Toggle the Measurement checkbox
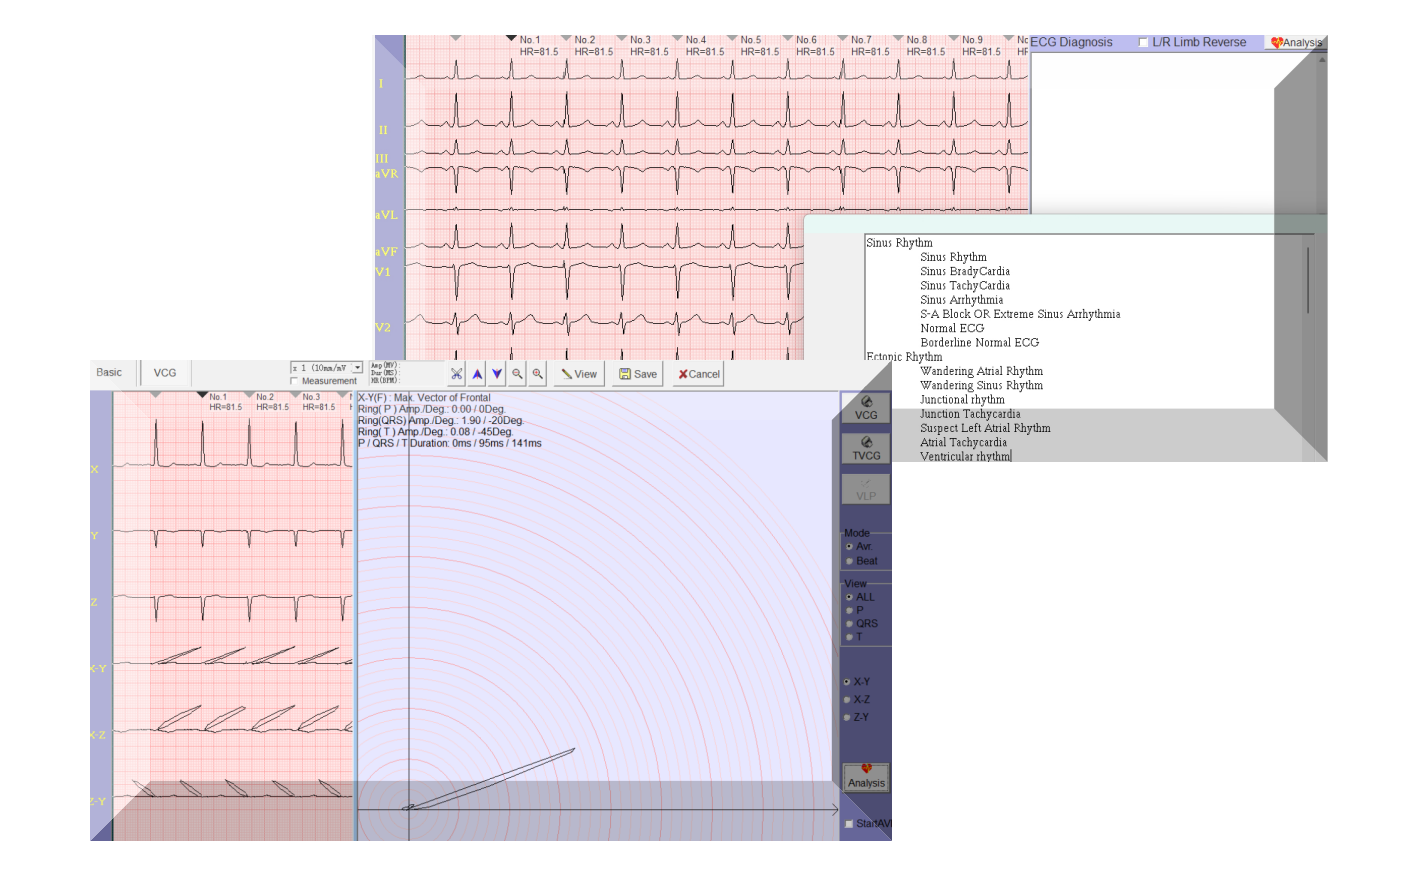 pyautogui.click(x=294, y=381)
